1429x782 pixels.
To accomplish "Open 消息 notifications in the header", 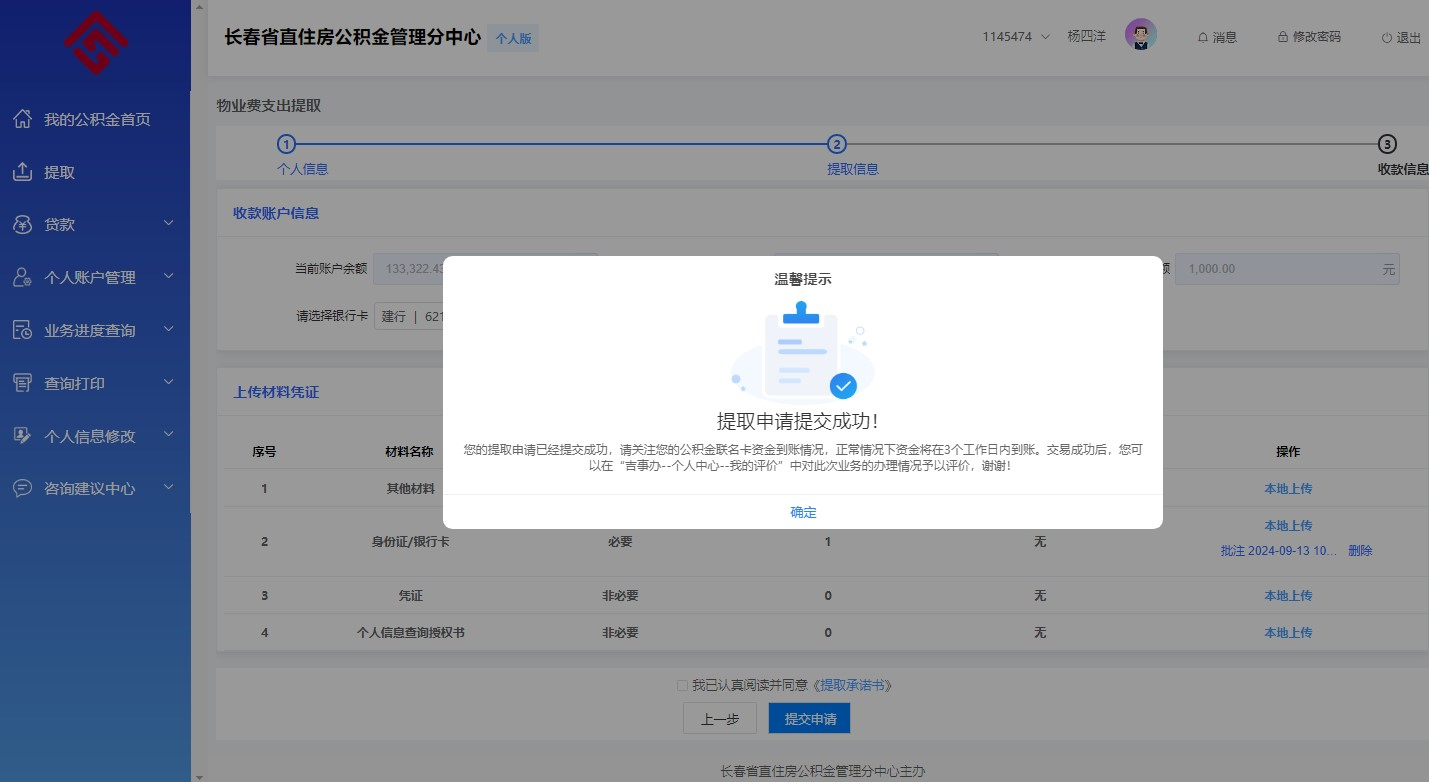I will (x=1217, y=37).
